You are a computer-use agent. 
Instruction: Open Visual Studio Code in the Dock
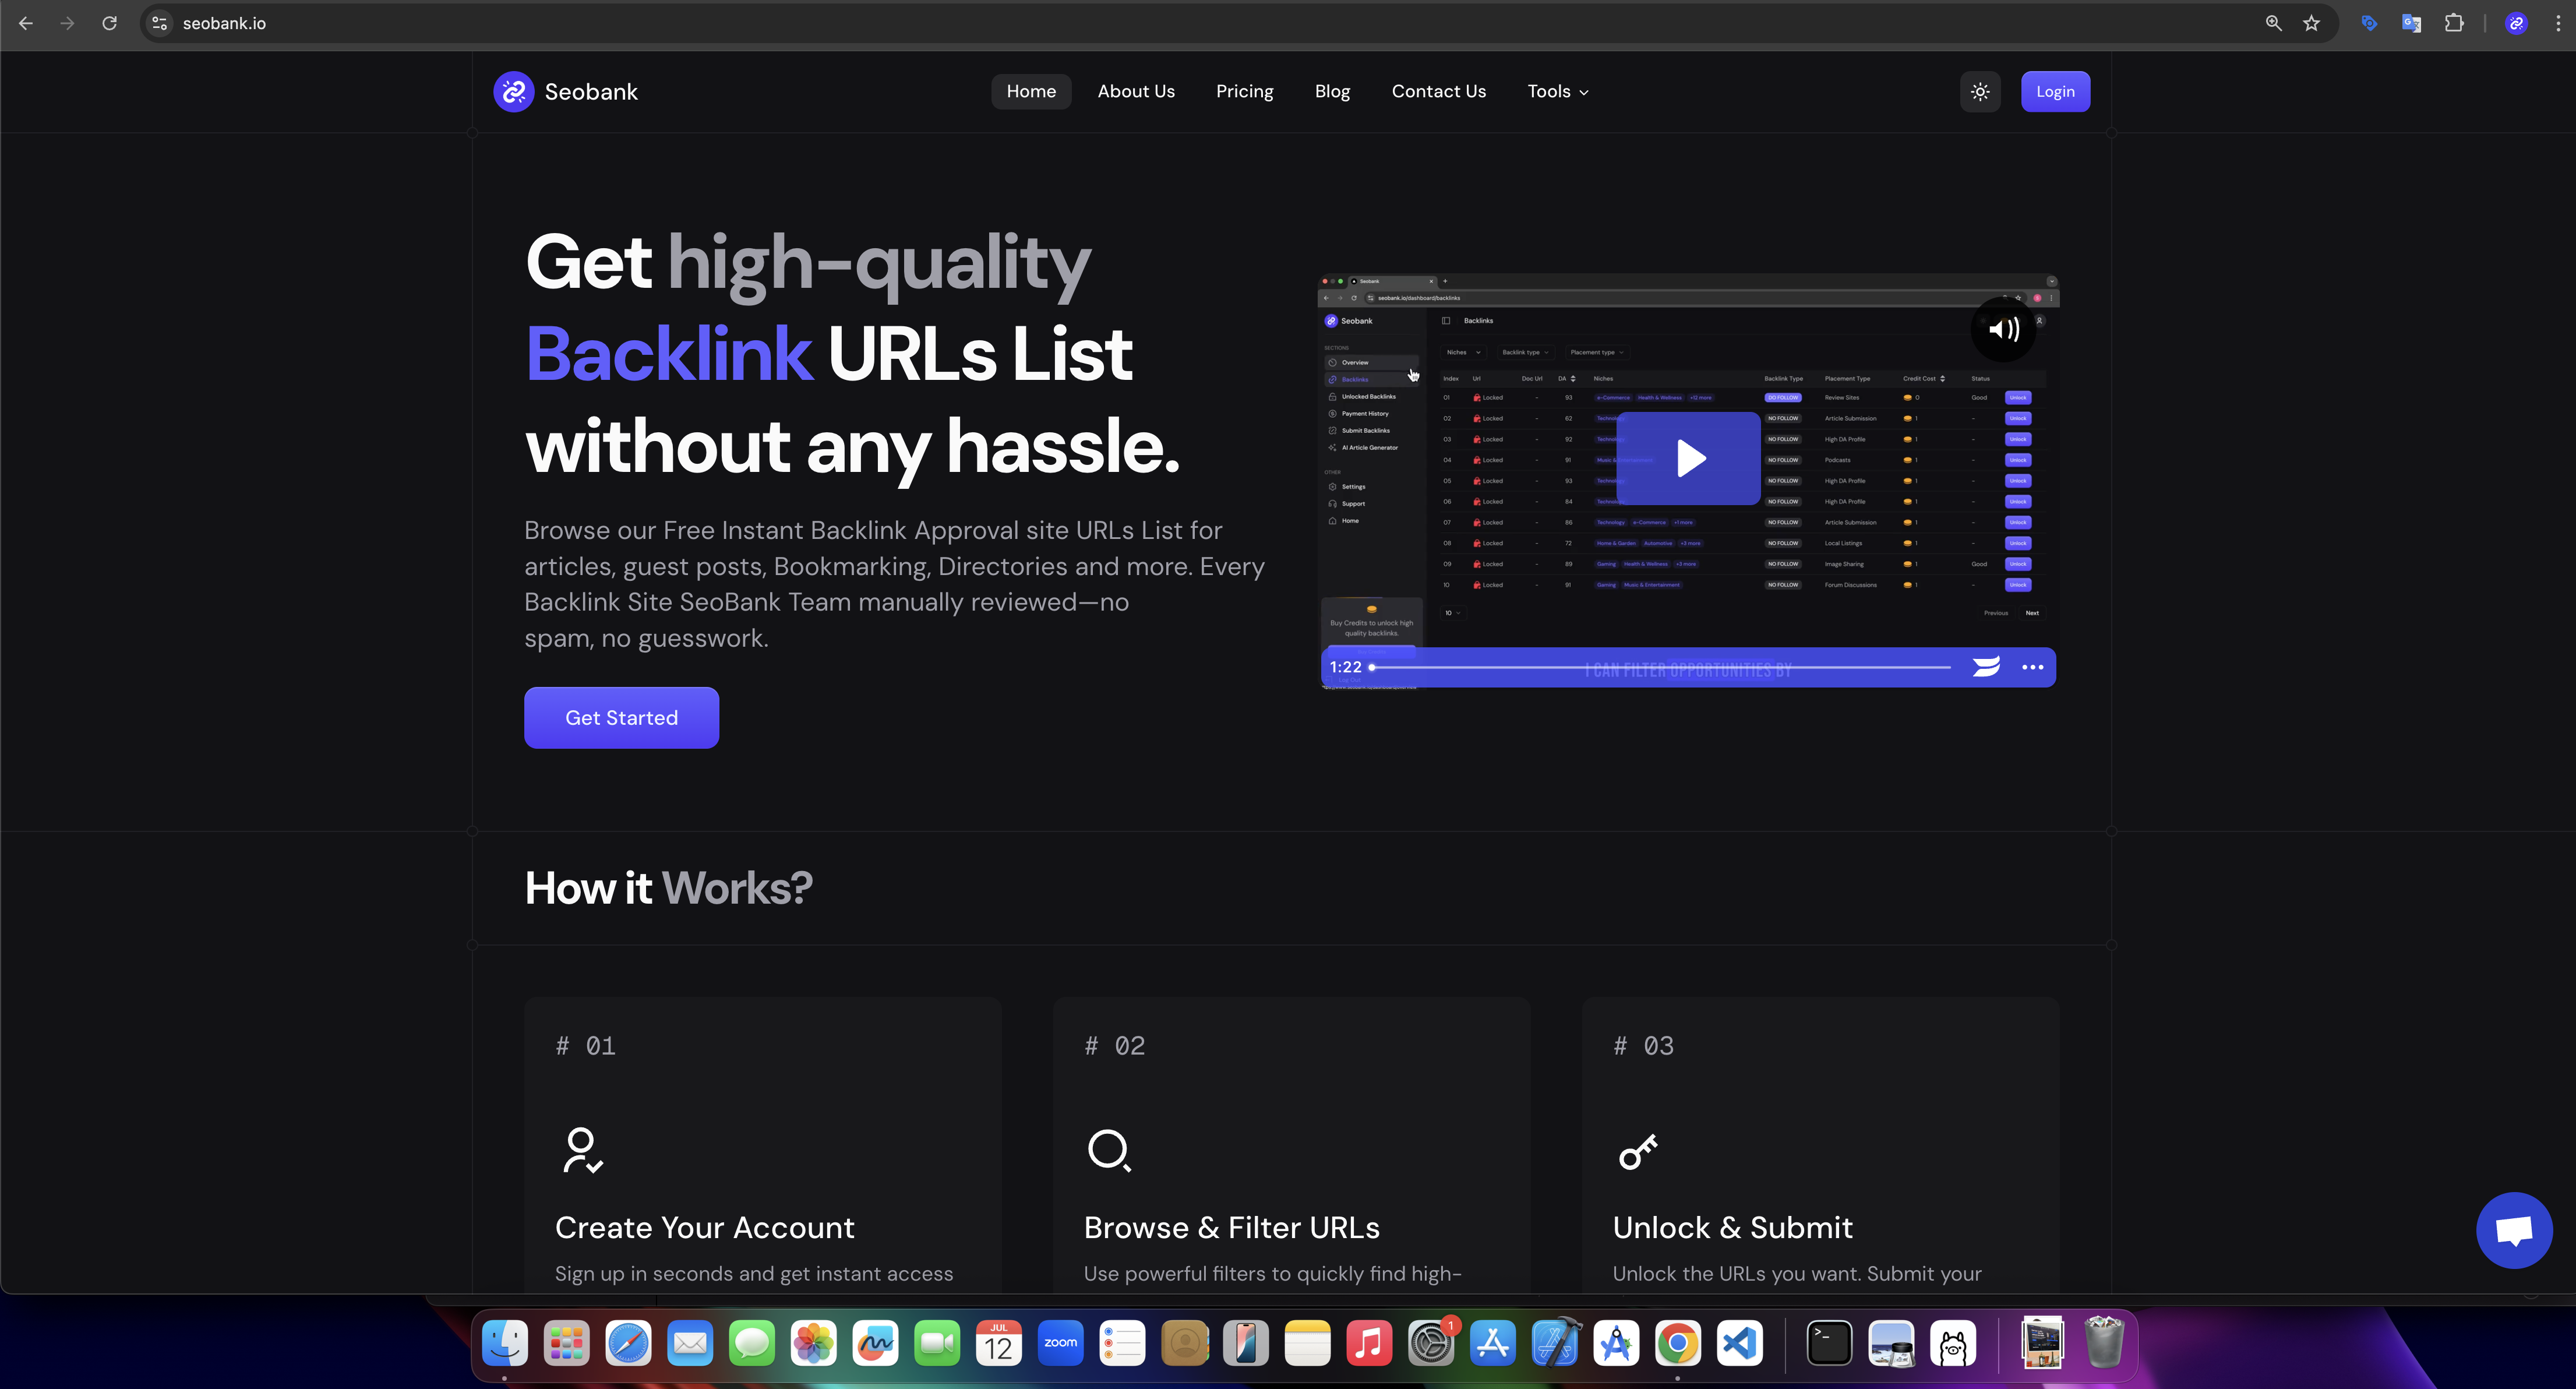[x=1739, y=1342]
